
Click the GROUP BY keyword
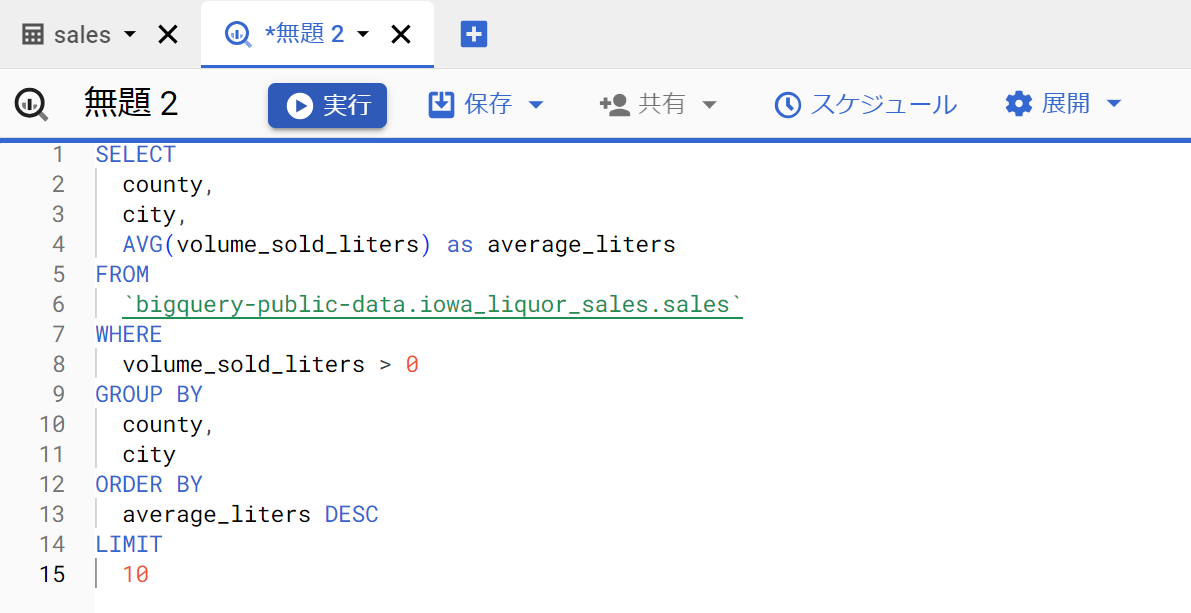point(149,394)
